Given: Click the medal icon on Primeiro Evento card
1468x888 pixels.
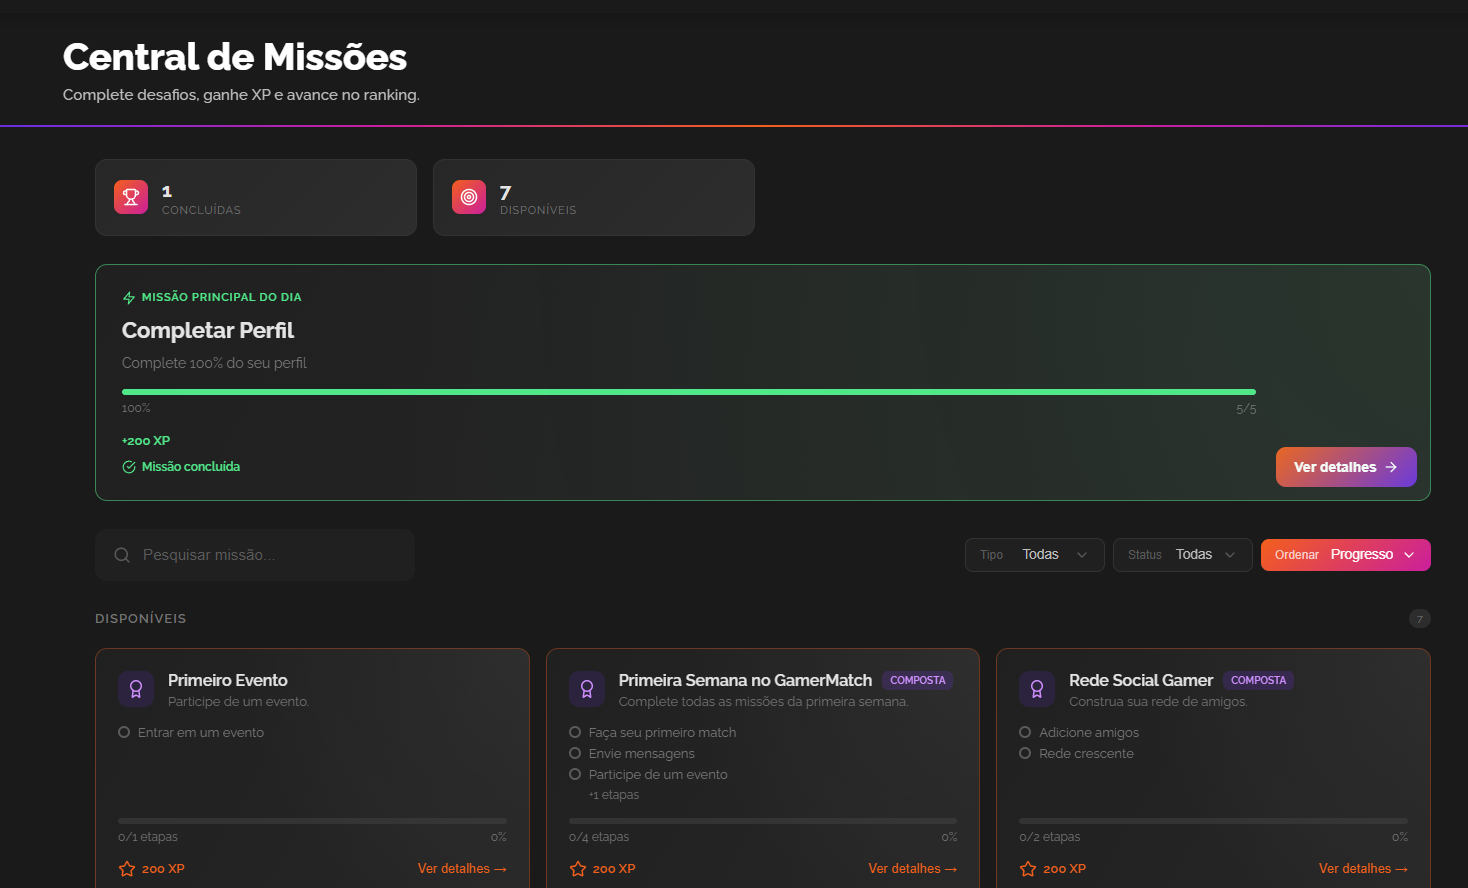Looking at the screenshot, I should click(x=136, y=689).
